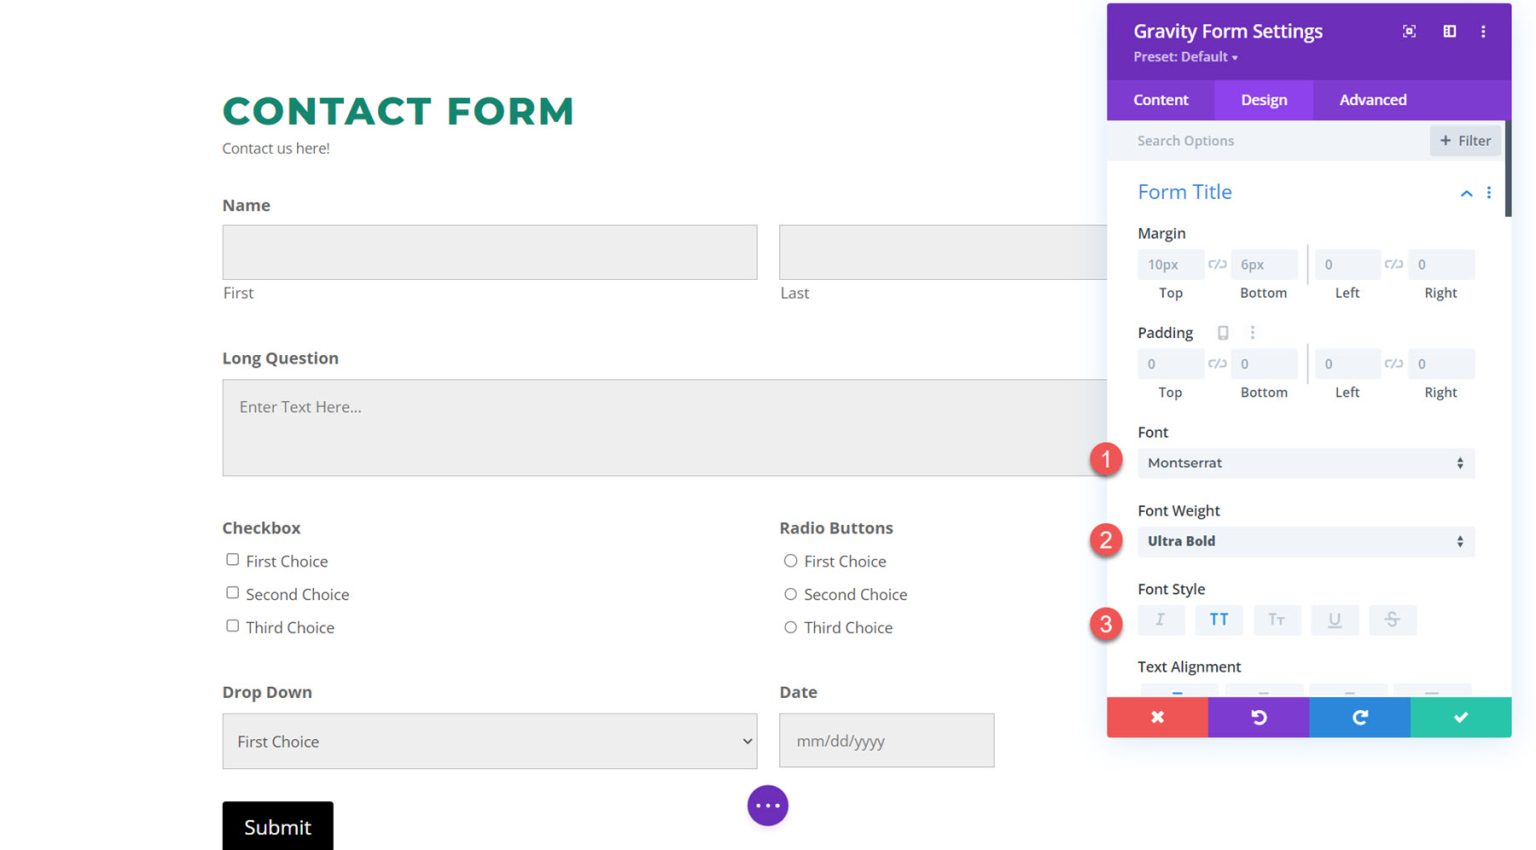
Task: Collapse the Form Title section
Action: click(x=1466, y=193)
